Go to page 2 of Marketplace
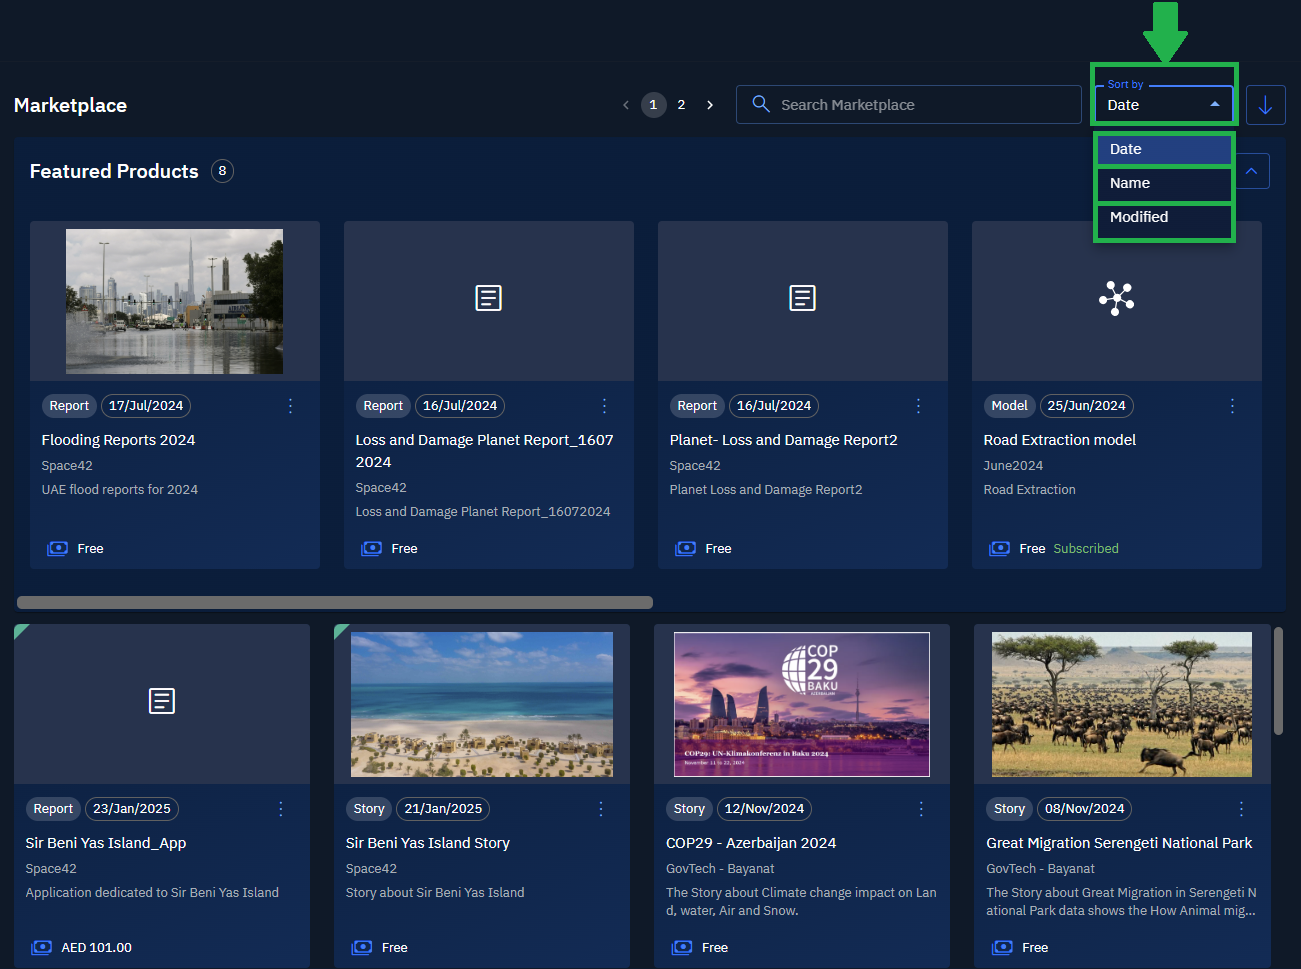 tap(681, 105)
